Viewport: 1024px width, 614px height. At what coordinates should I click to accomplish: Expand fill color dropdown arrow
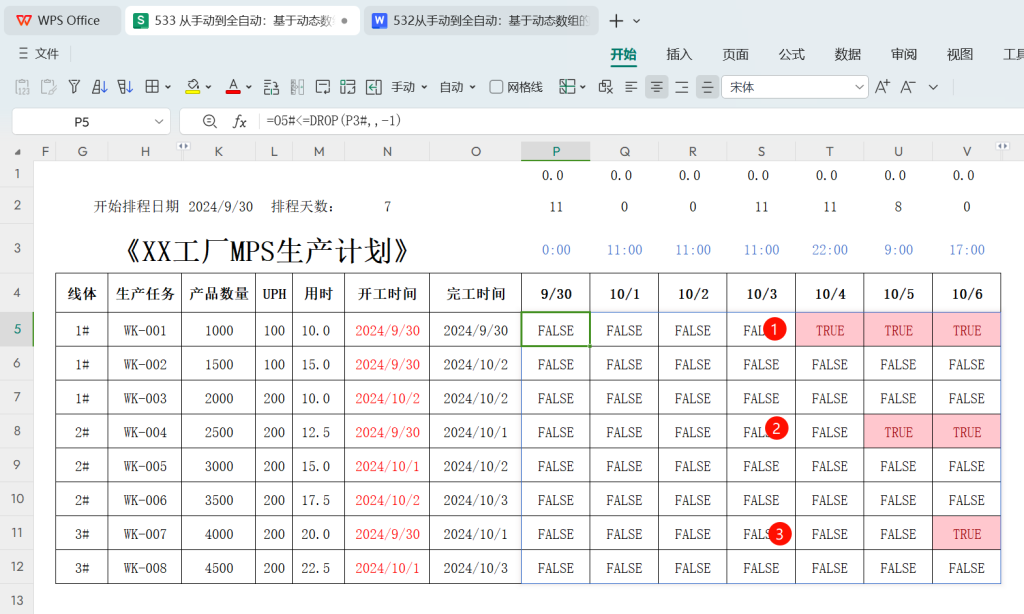coord(208,87)
